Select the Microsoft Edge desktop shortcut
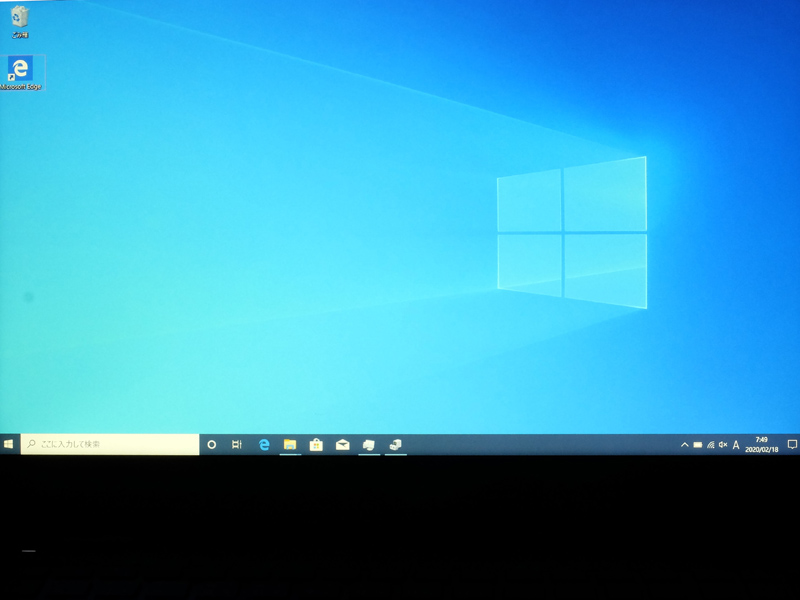 pos(21,72)
